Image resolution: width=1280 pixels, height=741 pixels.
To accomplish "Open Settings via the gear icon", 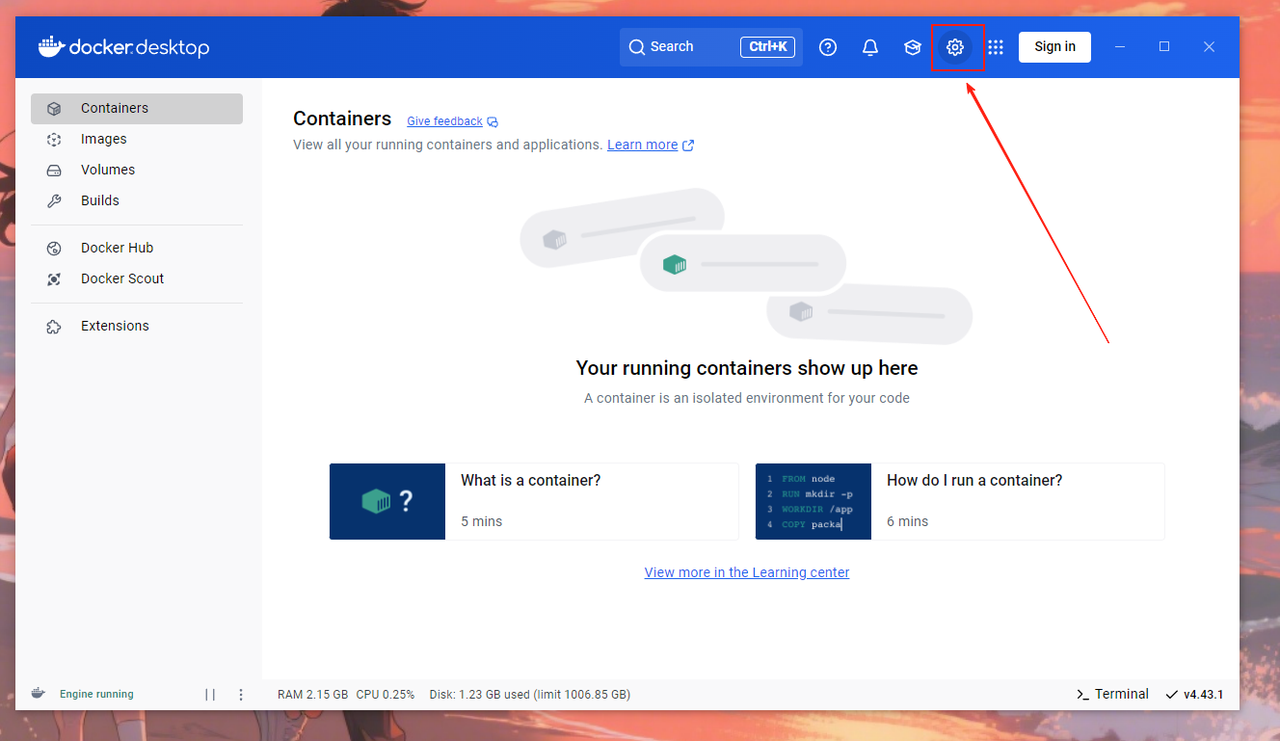I will click(955, 47).
